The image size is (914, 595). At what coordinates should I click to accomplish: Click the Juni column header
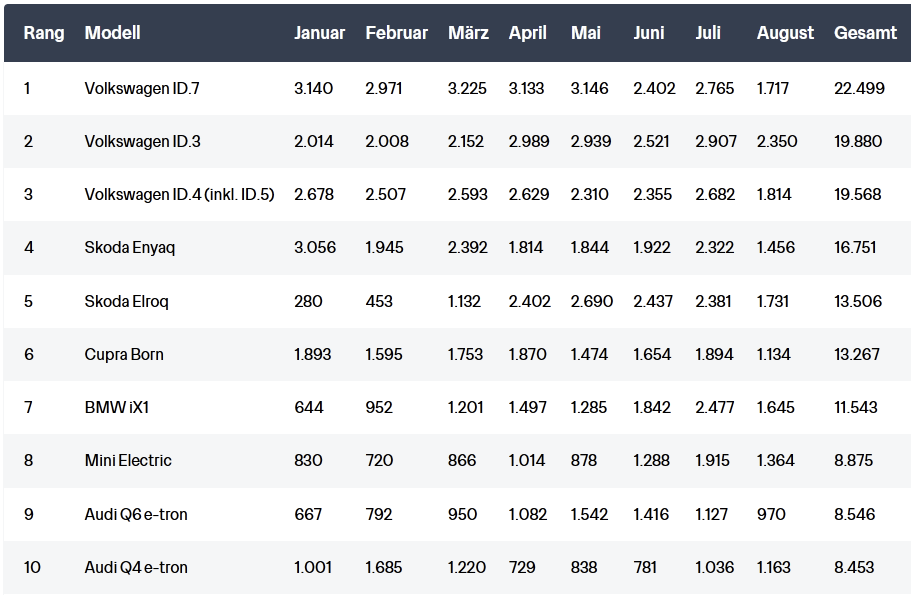click(x=649, y=33)
